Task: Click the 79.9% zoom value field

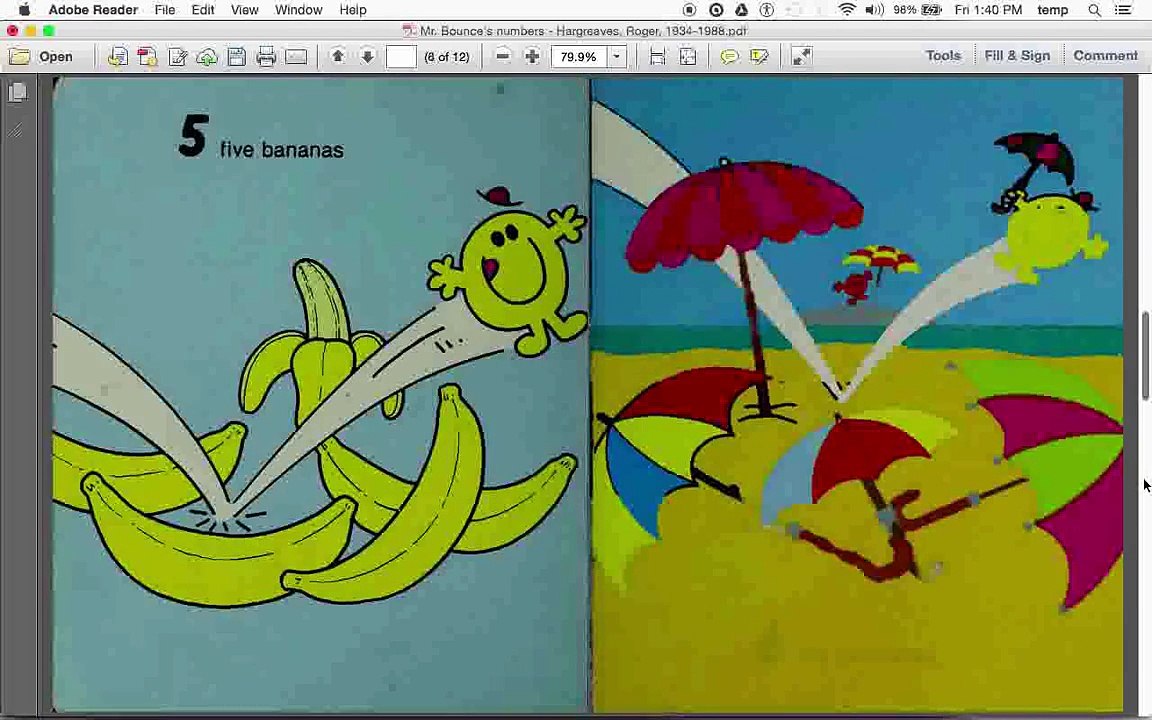Action: (x=579, y=57)
